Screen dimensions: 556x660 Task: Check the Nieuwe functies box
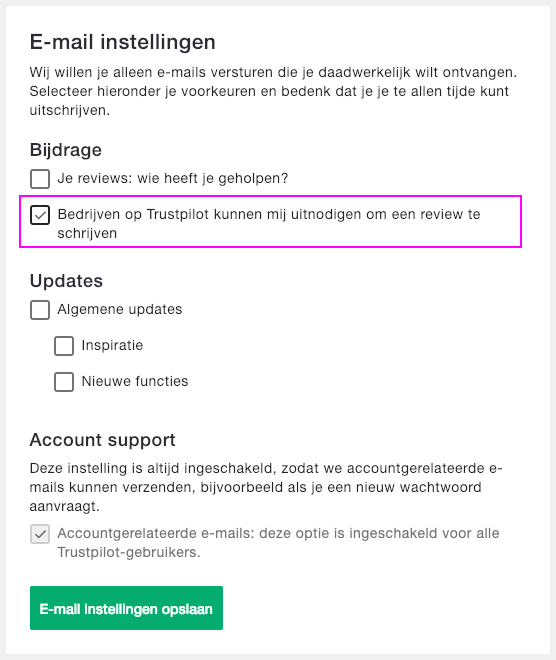64,382
